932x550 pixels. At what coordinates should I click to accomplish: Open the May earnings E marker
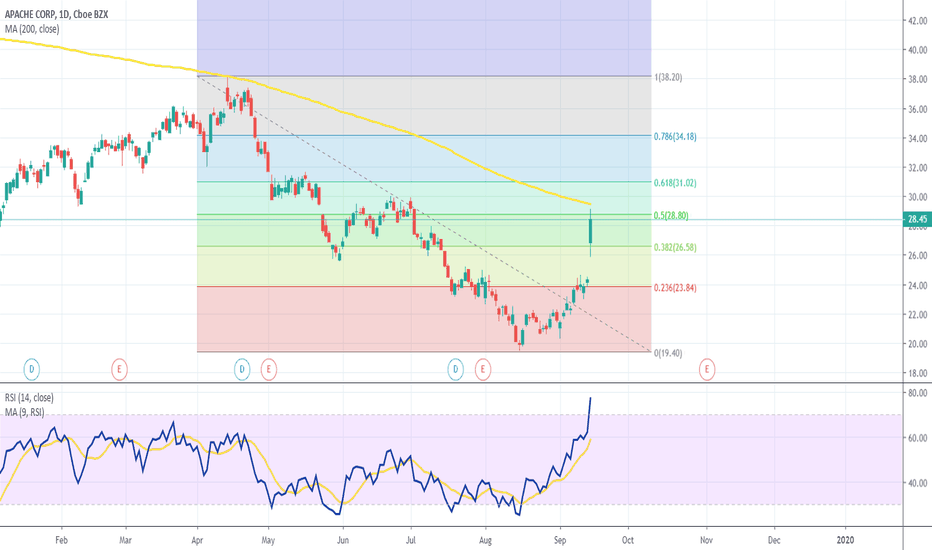point(269,369)
